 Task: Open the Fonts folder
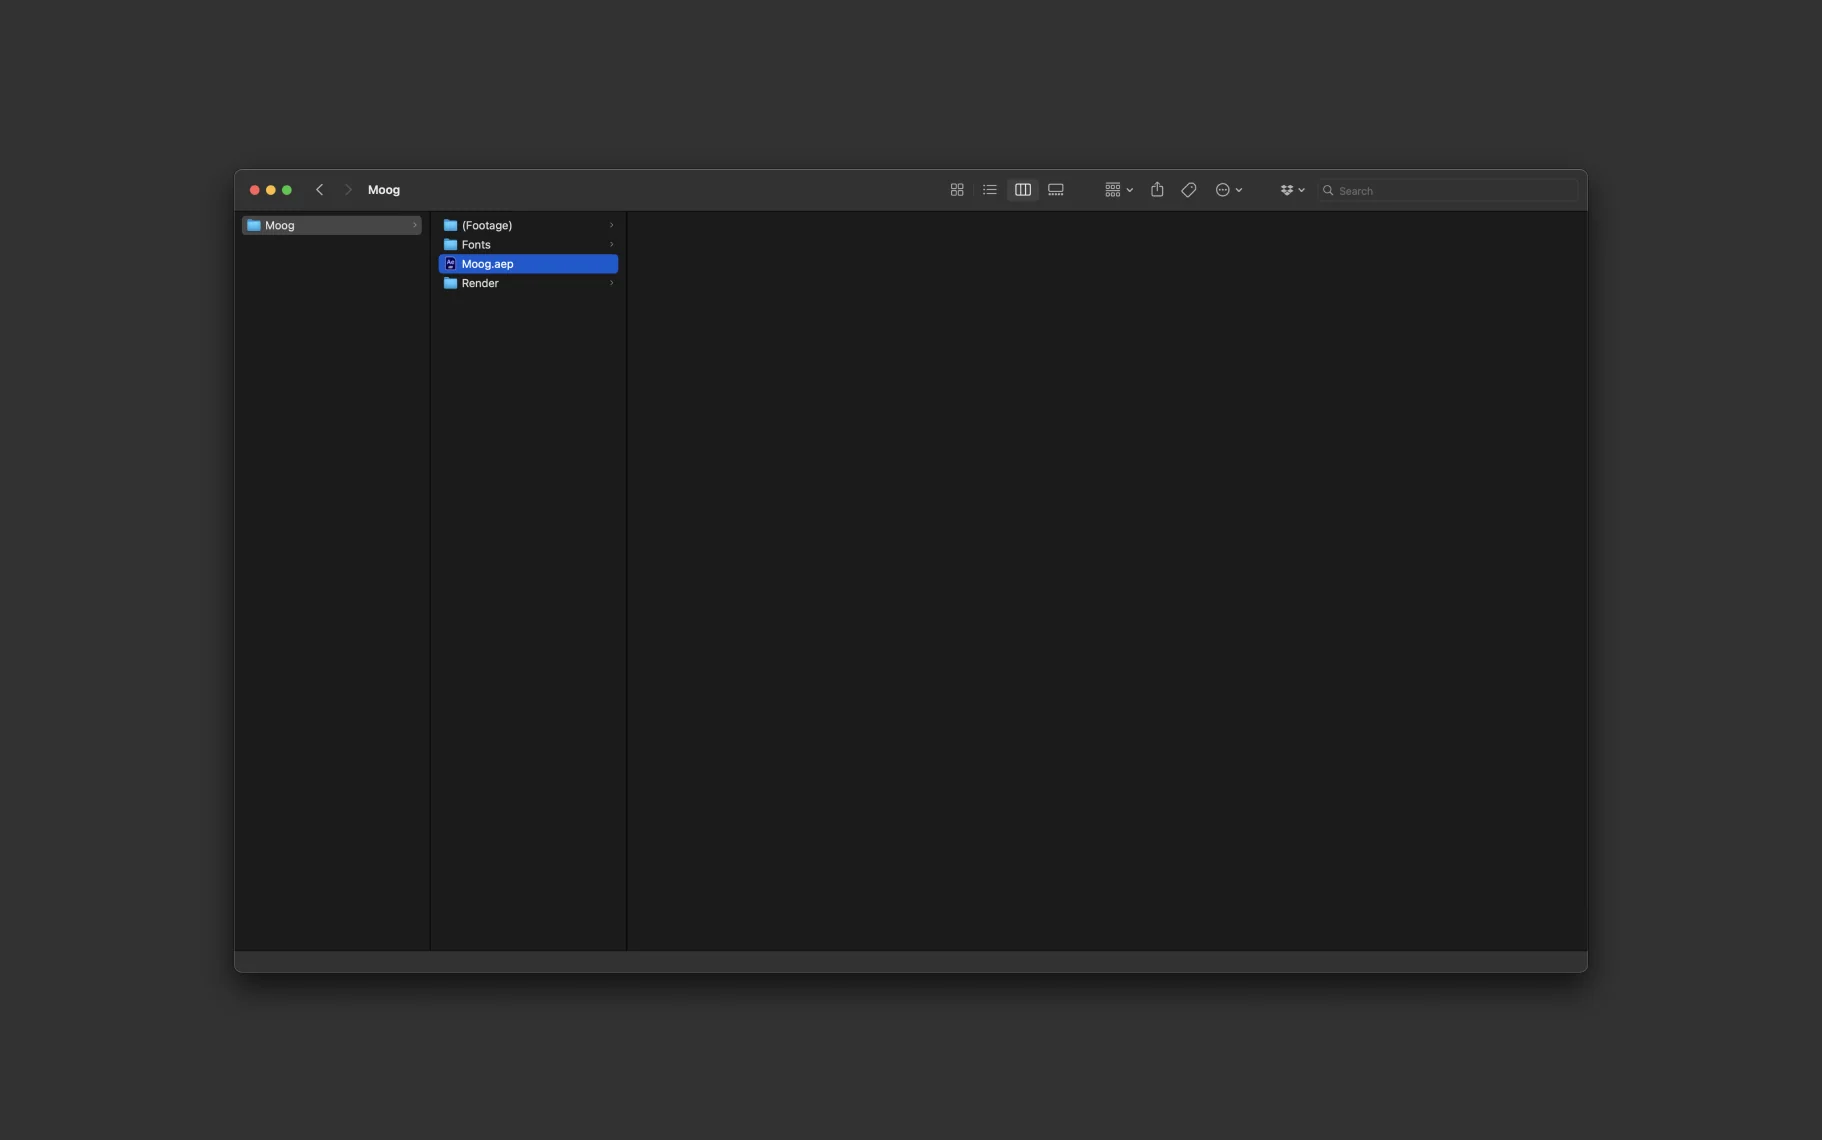tap(475, 244)
